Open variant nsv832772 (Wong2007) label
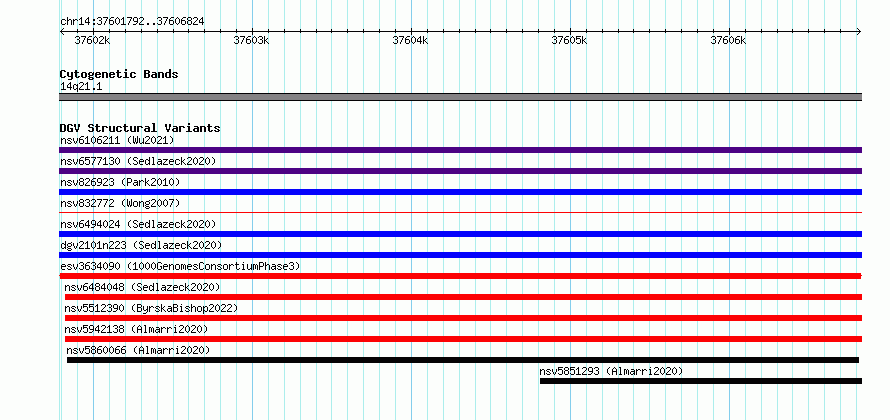The height and width of the screenshot is (420, 890). (x=120, y=203)
